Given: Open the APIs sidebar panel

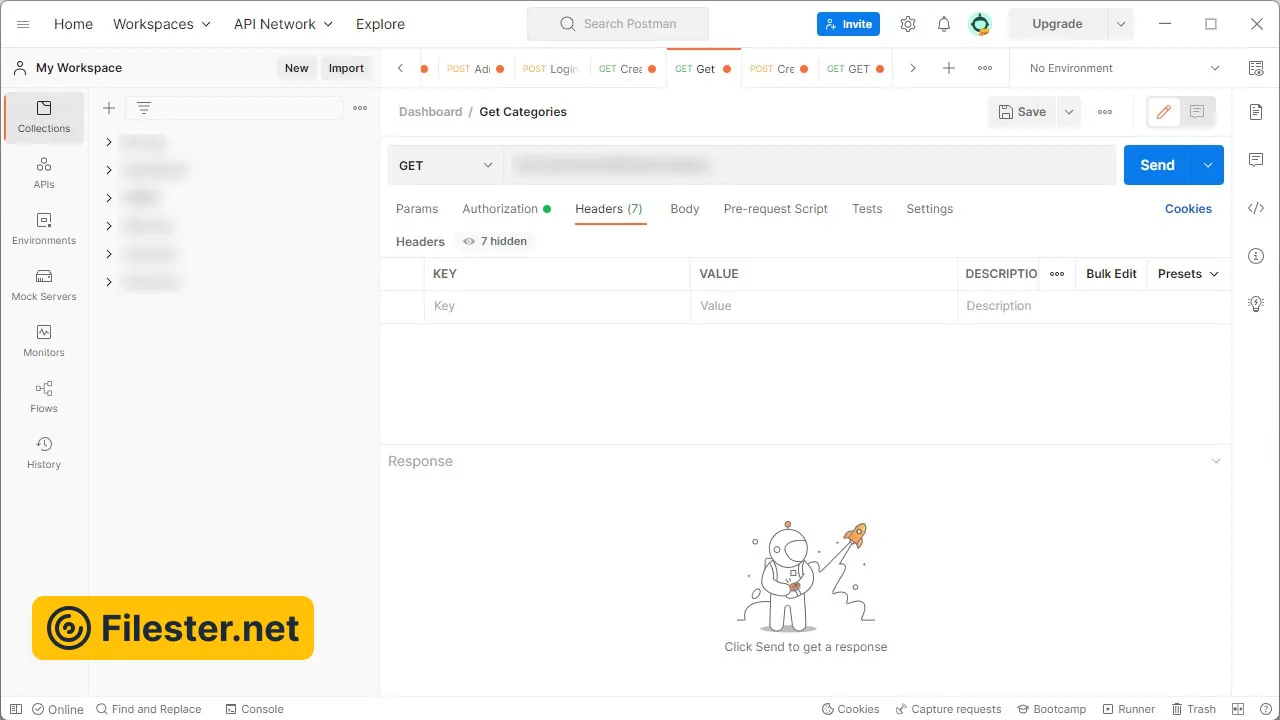Looking at the screenshot, I should click(44, 172).
